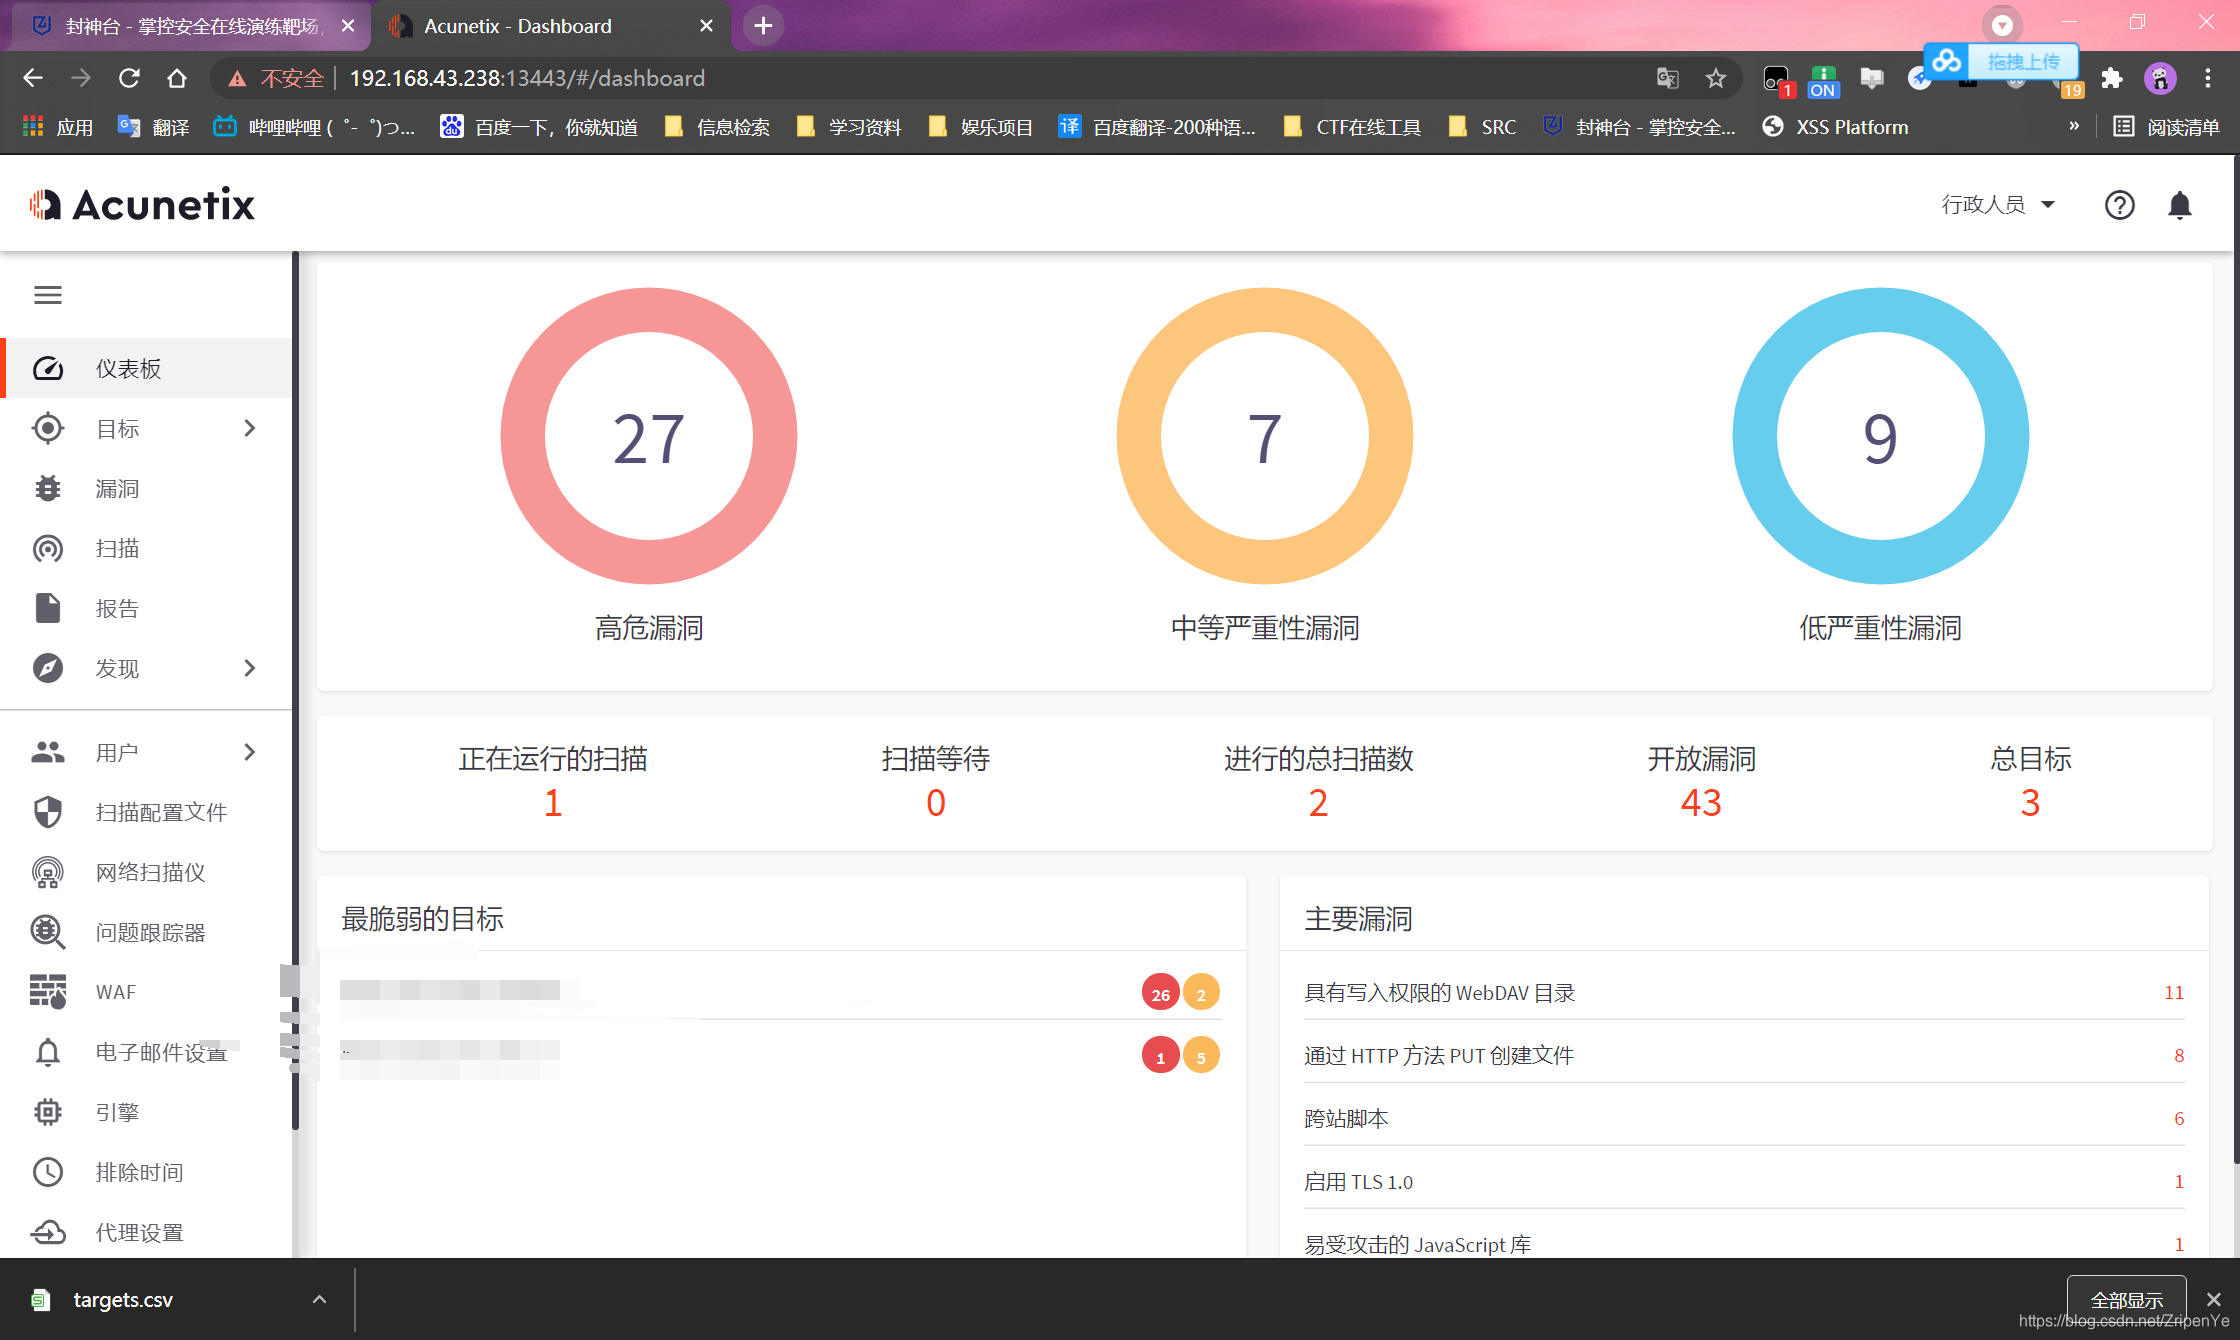The image size is (2240, 1340).
Task: Open 扫描配置文件 shield icon
Action: [48, 812]
